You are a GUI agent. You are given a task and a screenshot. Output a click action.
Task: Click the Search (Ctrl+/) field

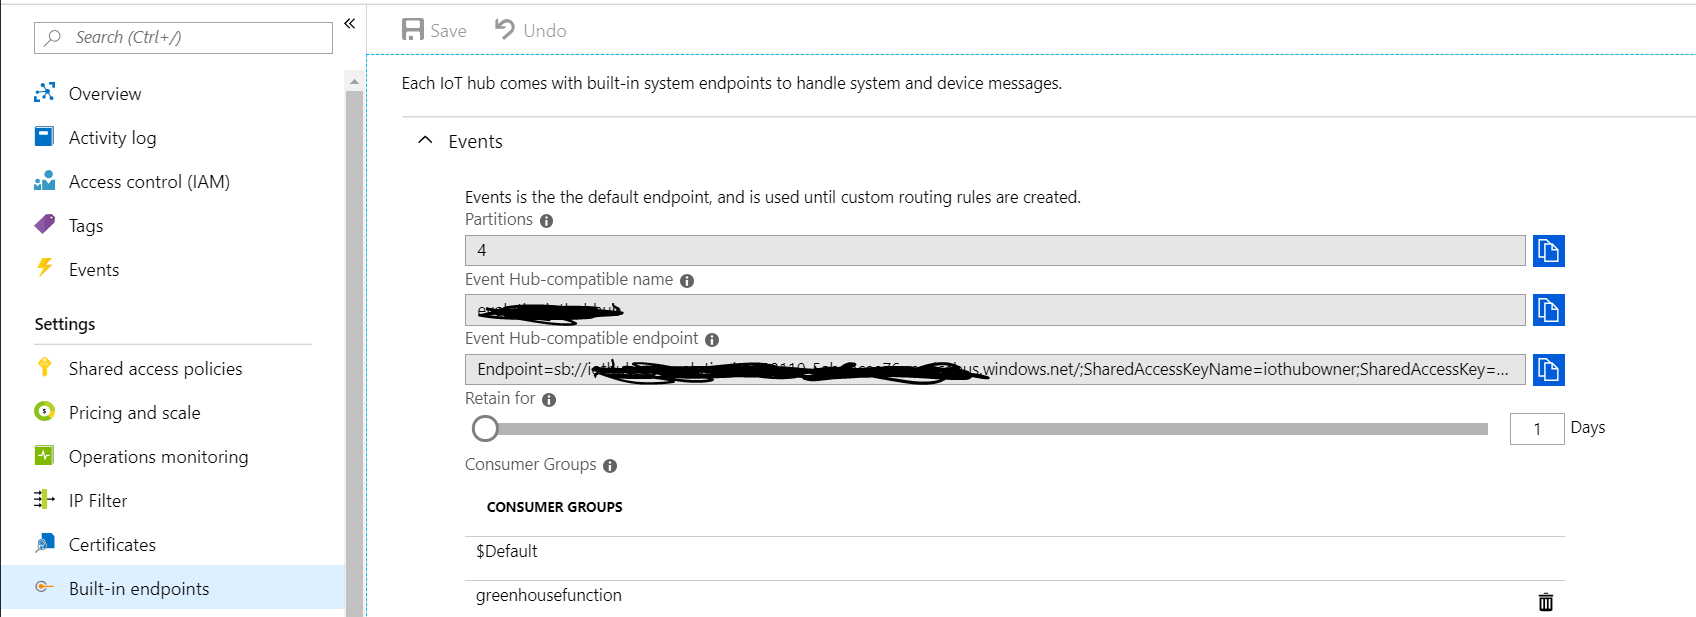[x=183, y=37]
